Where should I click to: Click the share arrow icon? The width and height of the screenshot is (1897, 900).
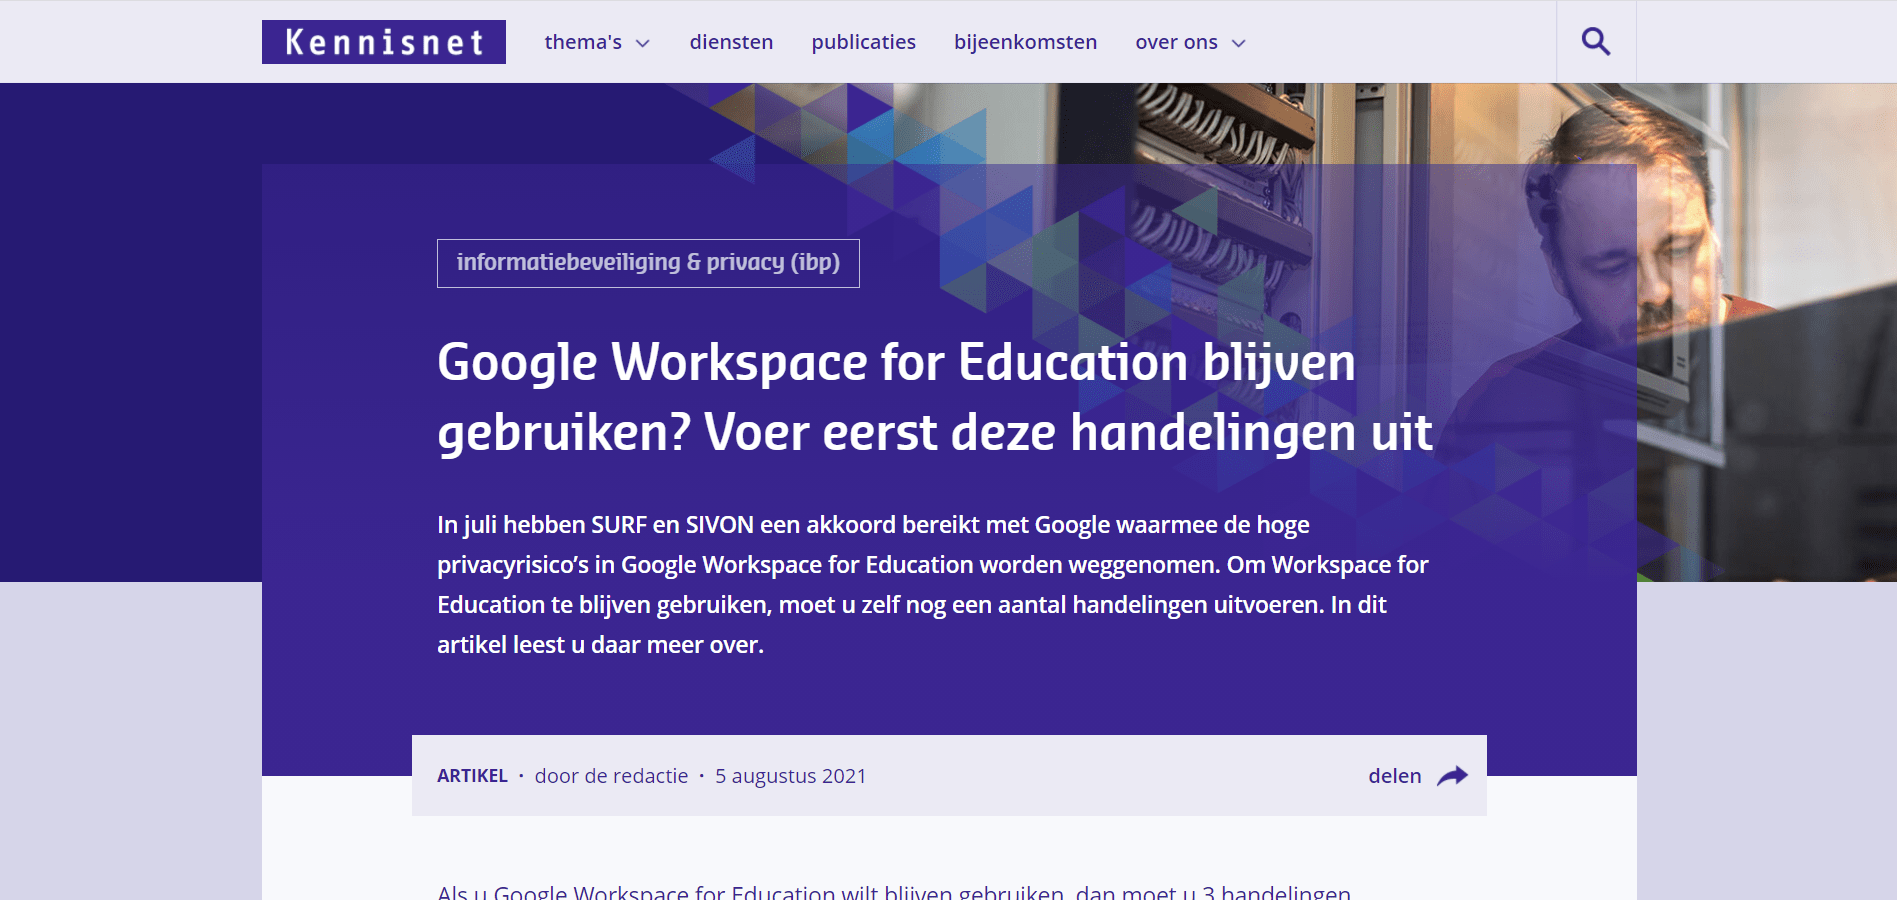1452,776
